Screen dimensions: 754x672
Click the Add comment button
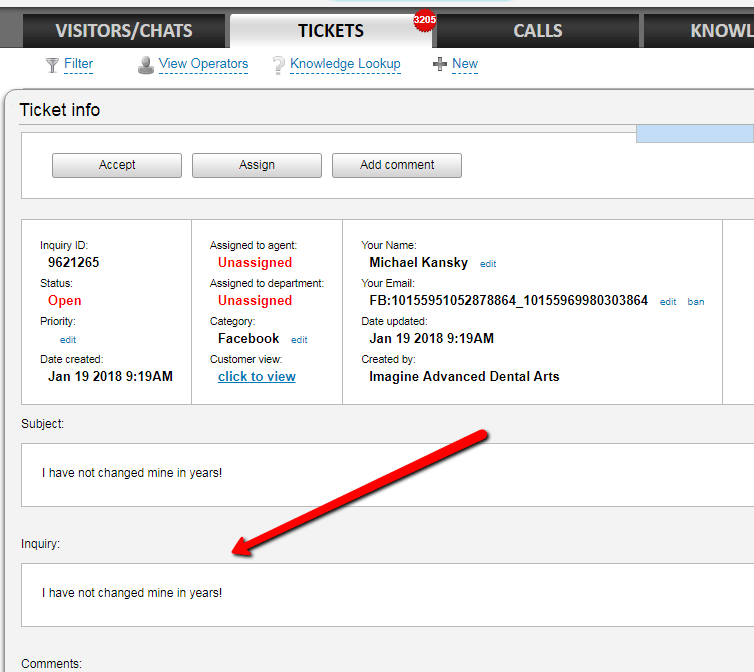point(397,165)
